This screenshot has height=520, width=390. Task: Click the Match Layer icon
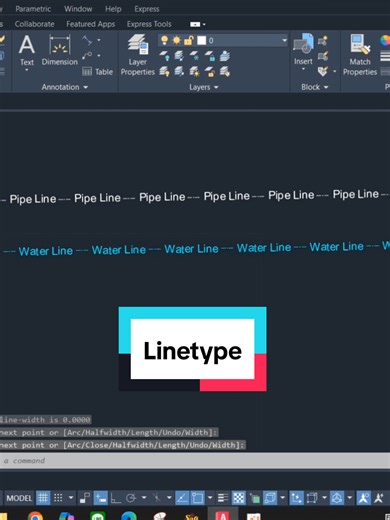click(x=225, y=71)
